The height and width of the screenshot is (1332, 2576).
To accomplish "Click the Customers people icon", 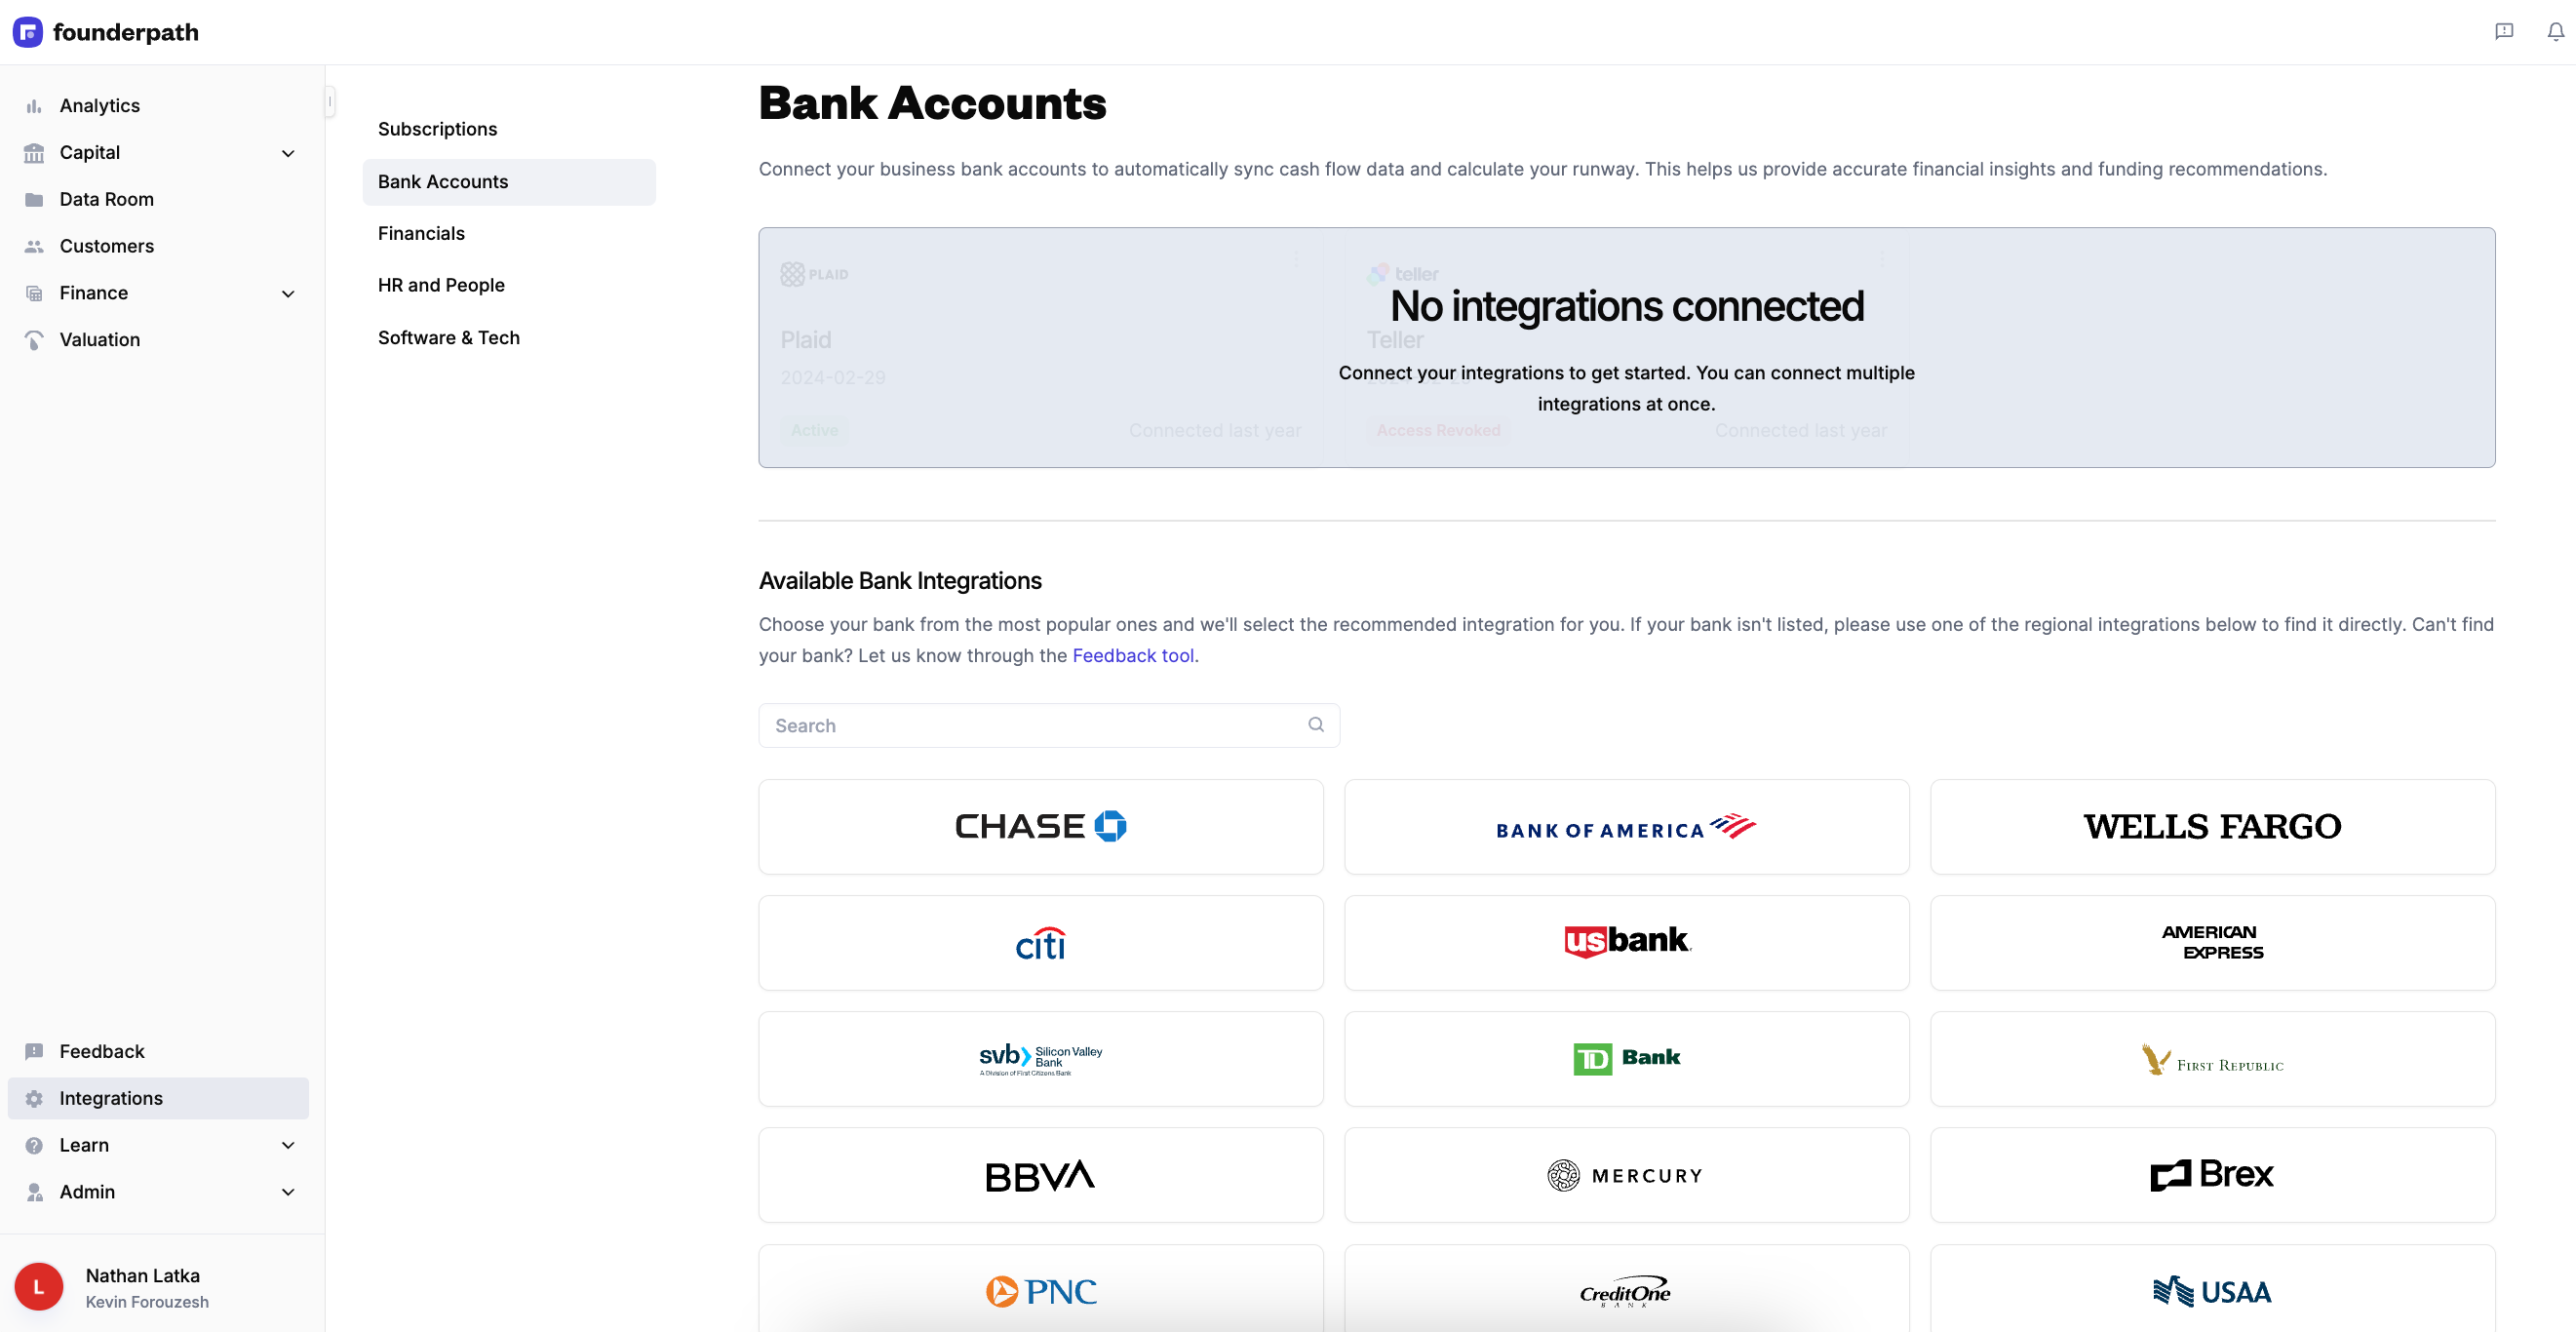I will coord(34,246).
